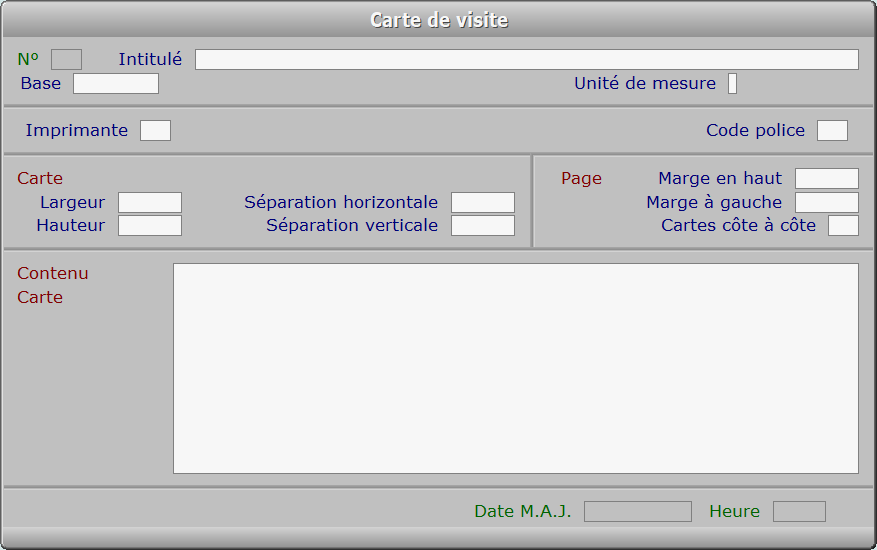This screenshot has height=550, width=877.
Task: Select the Unité de mesure field
Action: [x=732, y=83]
